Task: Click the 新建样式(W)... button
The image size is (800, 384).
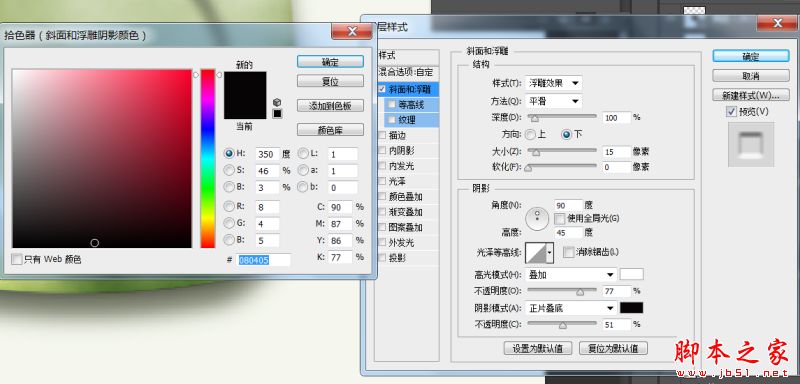Action: click(751, 95)
